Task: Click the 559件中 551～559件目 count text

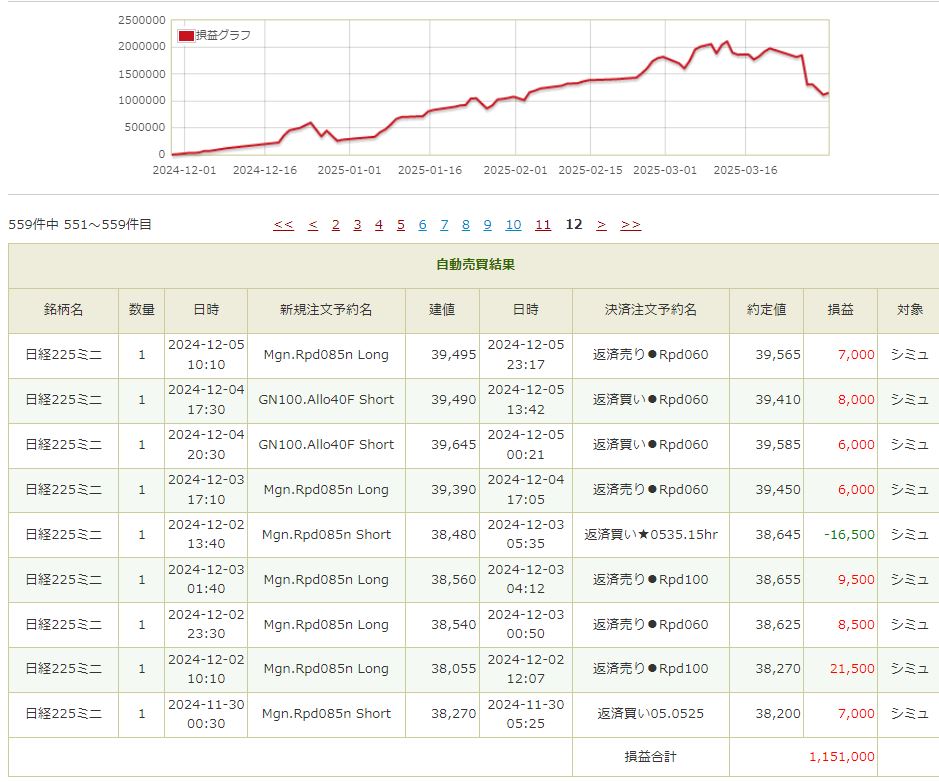Action: (80, 225)
